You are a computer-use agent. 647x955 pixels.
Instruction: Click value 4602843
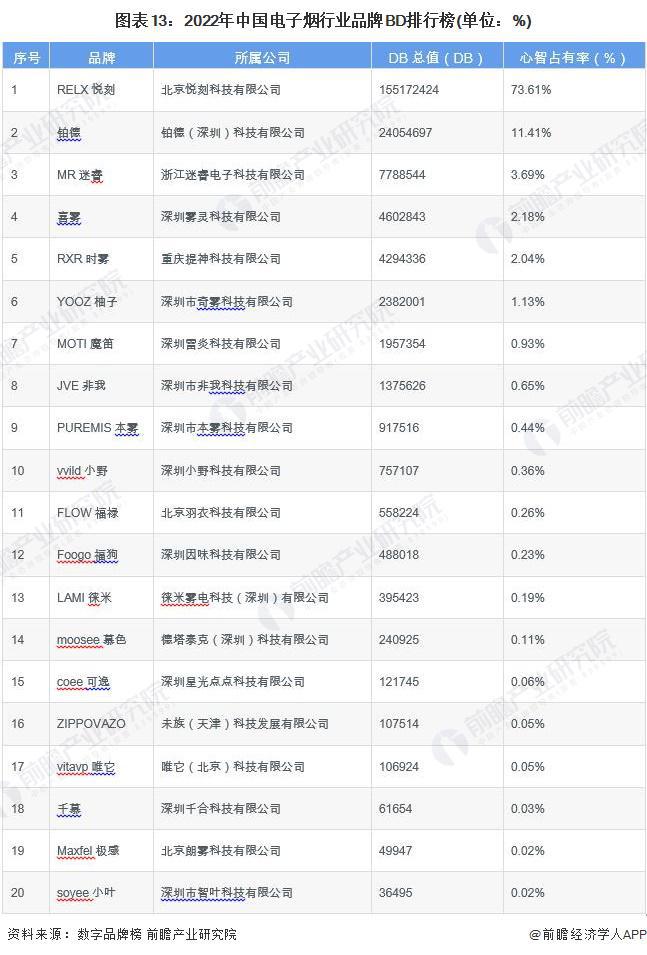401,217
